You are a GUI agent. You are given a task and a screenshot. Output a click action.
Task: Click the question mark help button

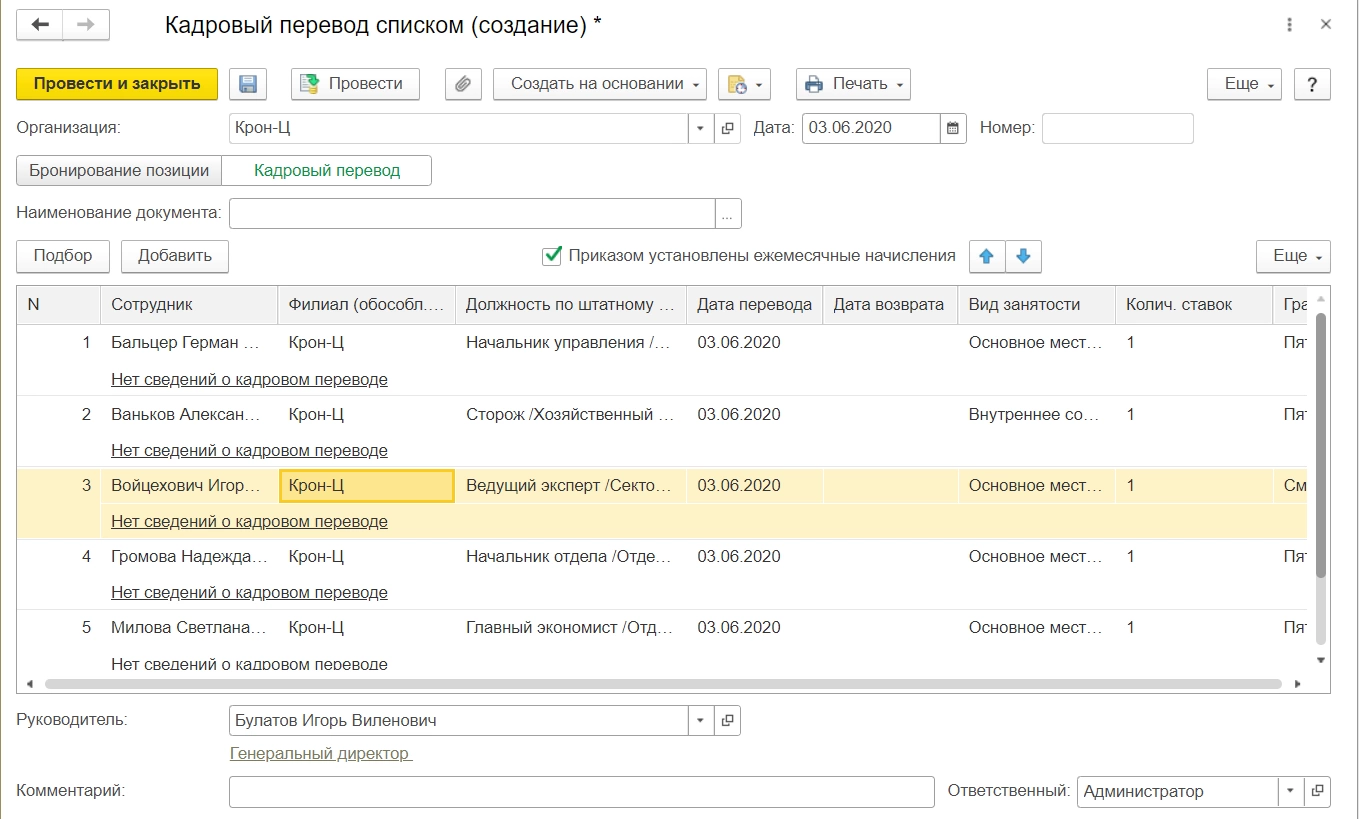(1312, 84)
